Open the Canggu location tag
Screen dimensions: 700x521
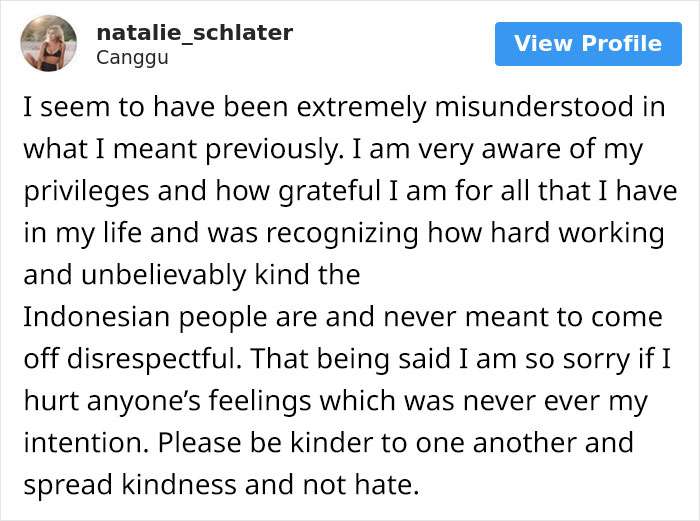(132, 58)
